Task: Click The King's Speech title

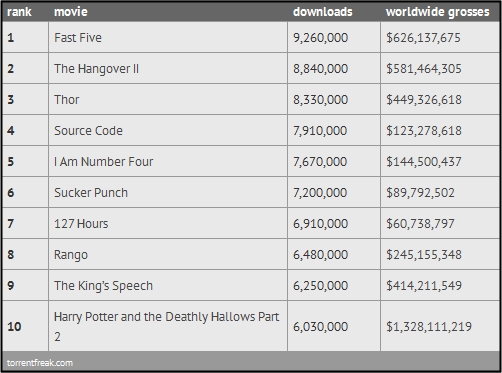Action: (x=103, y=286)
